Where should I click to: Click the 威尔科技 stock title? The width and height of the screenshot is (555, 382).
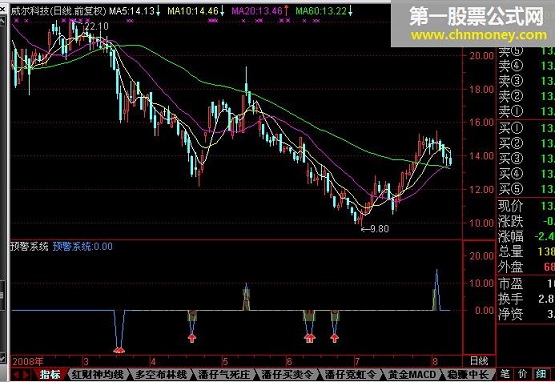[30, 11]
